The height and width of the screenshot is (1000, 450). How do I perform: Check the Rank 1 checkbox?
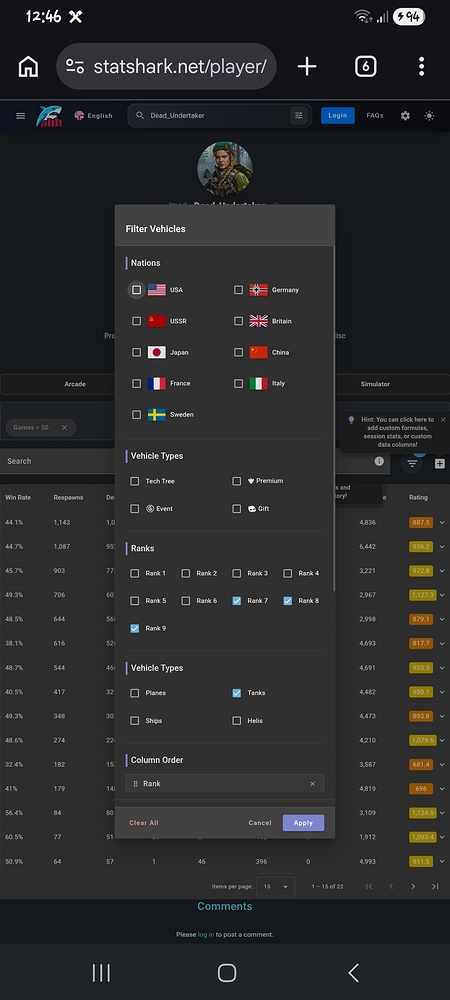click(x=134, y=573)
